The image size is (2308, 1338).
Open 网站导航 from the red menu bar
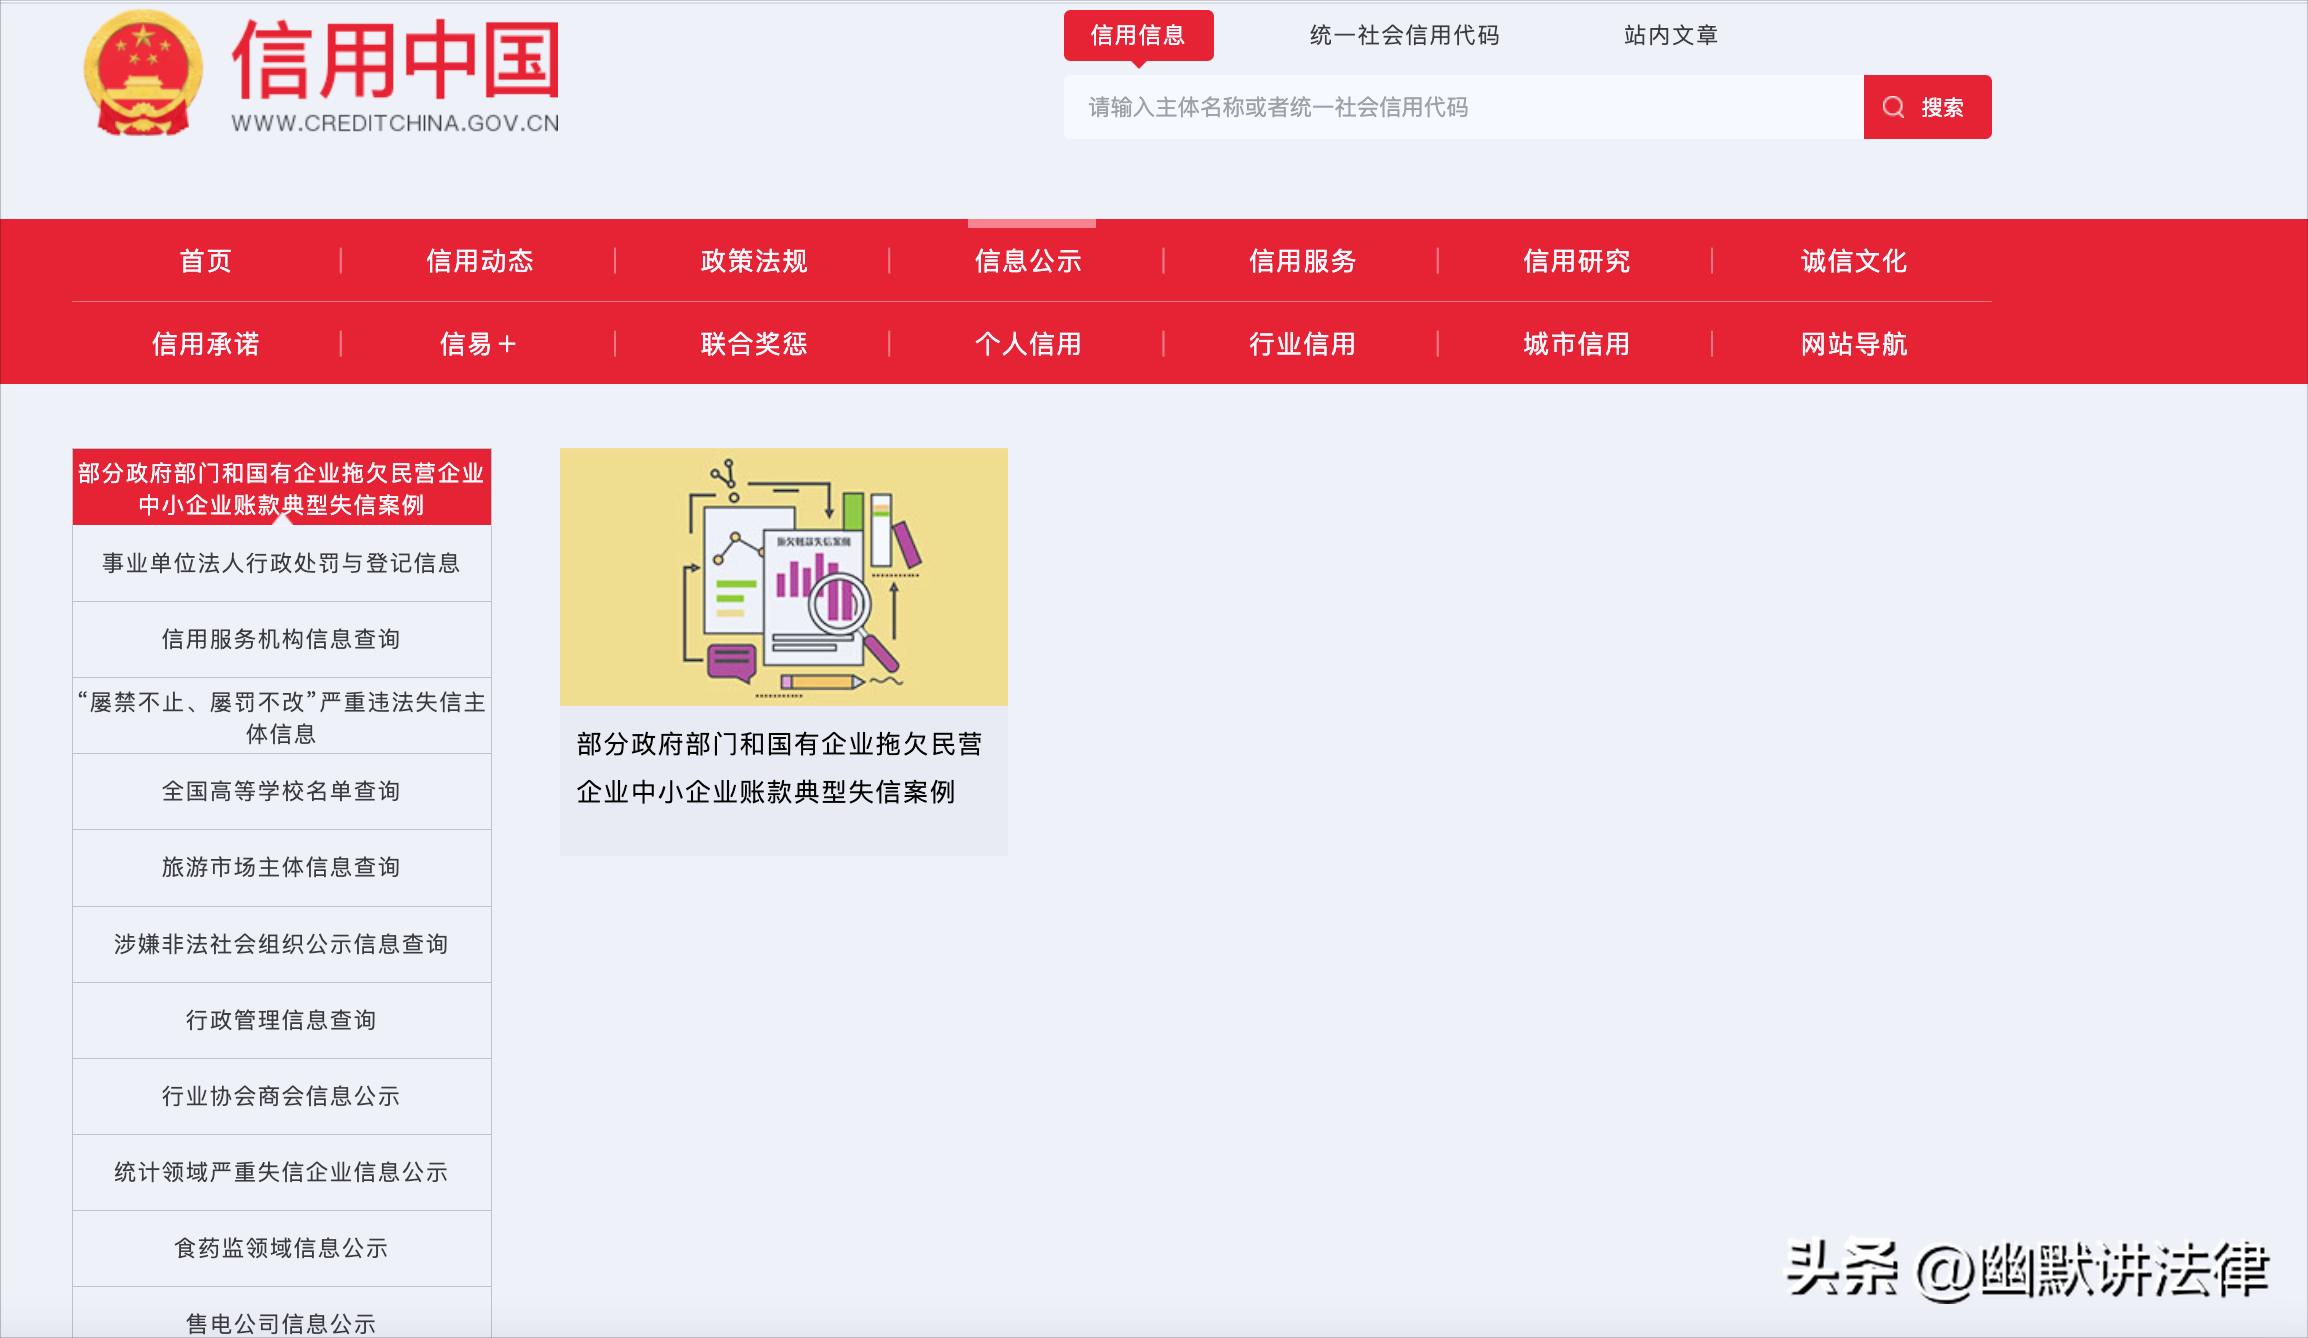coord(1852,344)
